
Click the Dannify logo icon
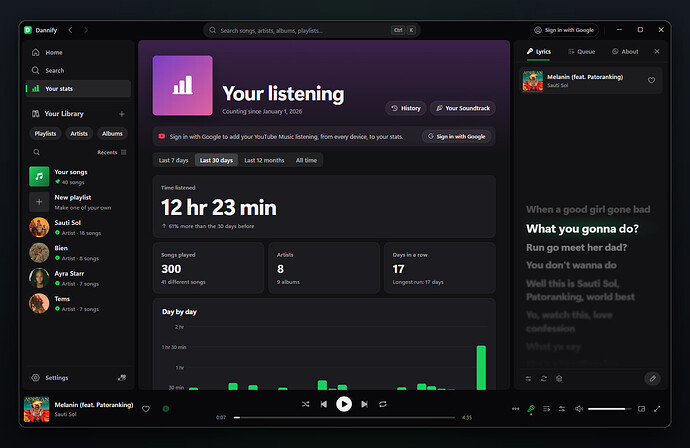[x=28, y=30]
